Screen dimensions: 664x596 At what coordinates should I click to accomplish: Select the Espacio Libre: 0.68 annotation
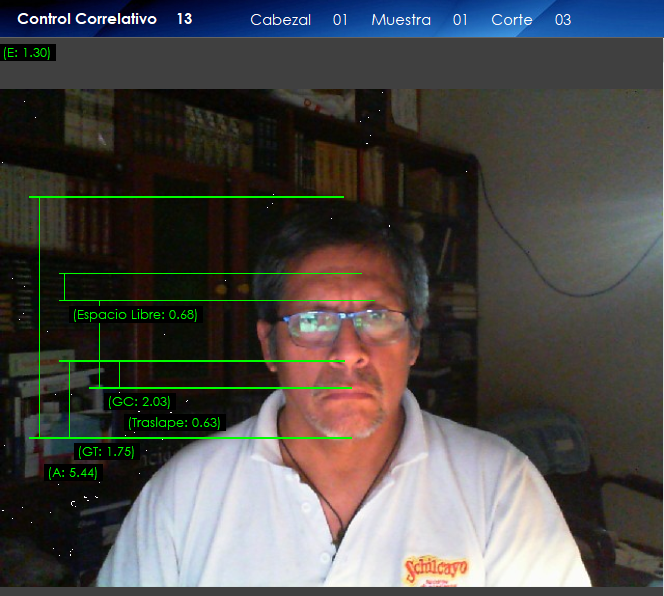tap(135, 315)
